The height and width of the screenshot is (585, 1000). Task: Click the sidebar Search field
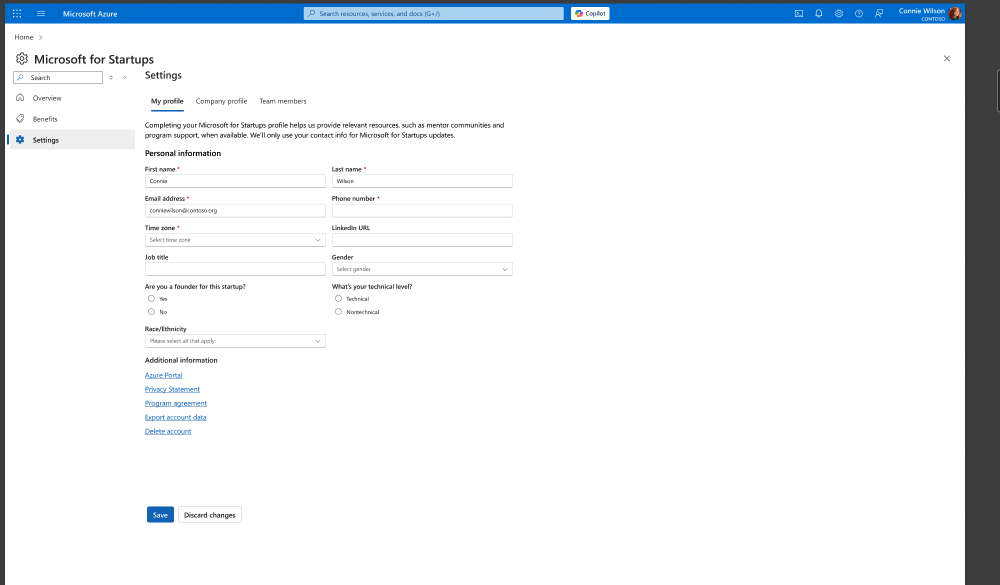click(58, 78)
